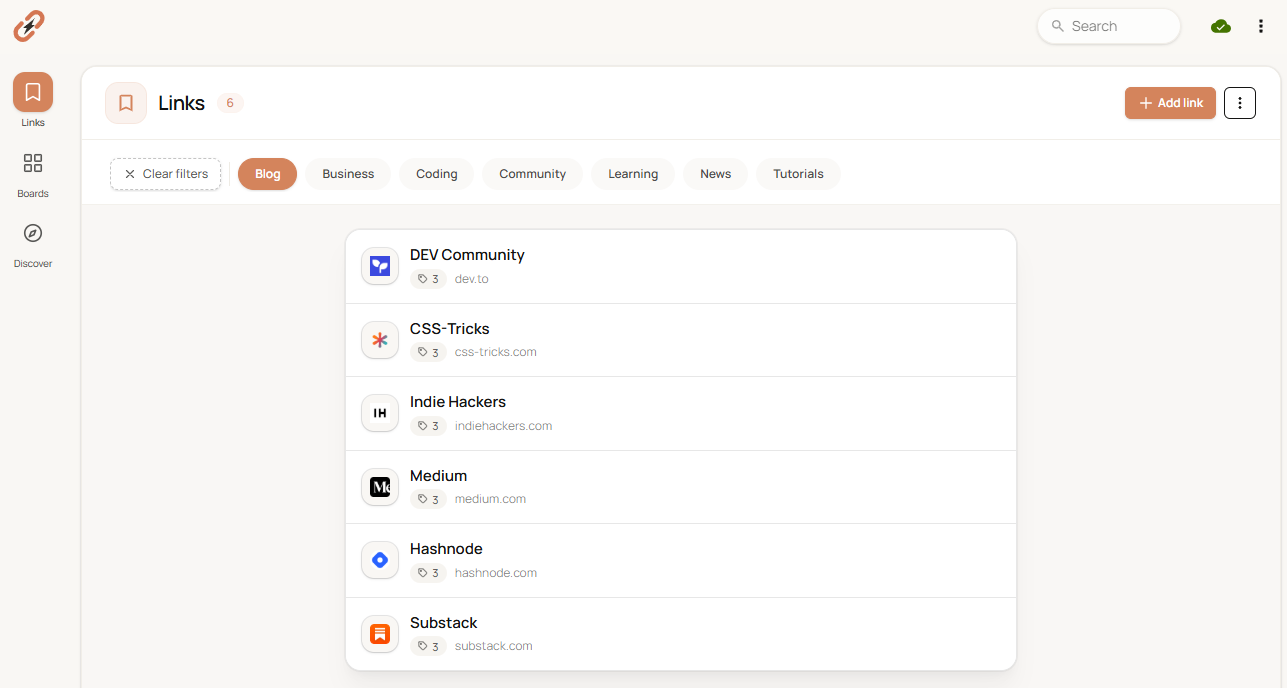Click the Substack orange favicon

click(x=380, y=634)
